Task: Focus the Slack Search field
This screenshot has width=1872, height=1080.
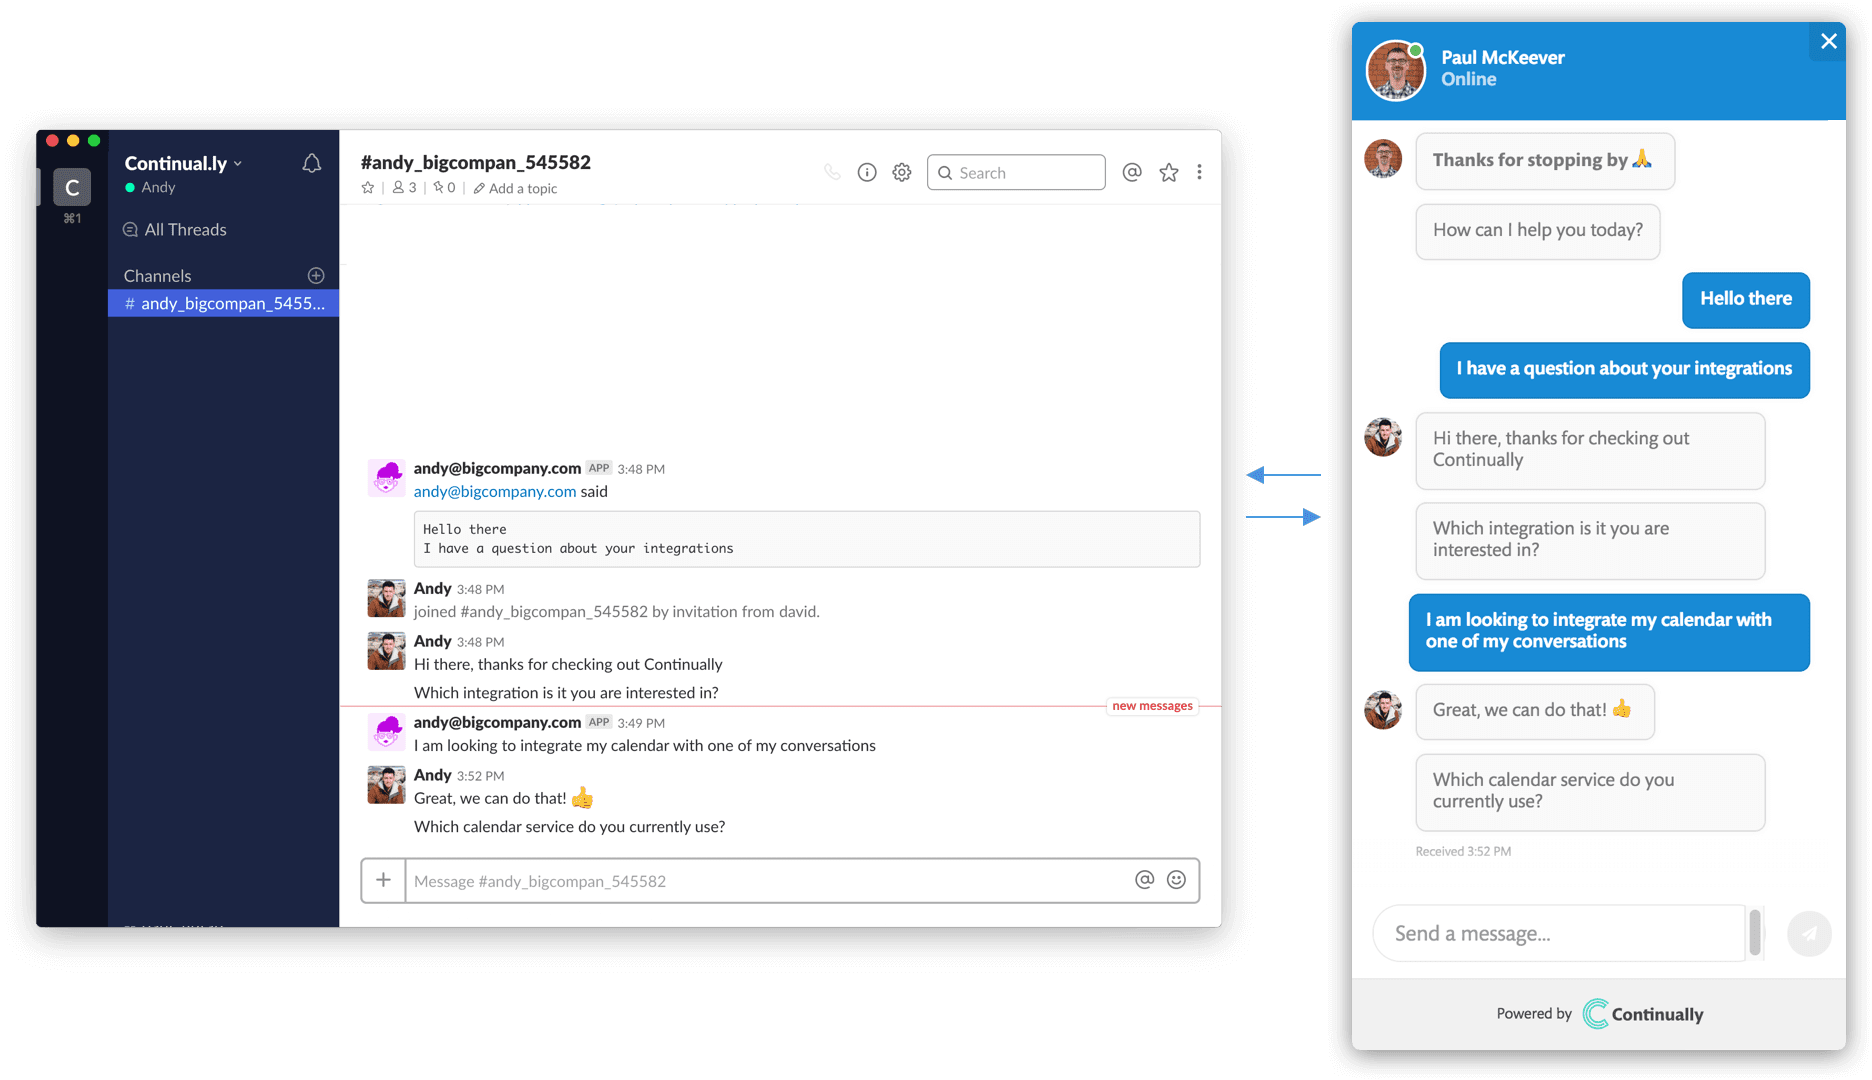Action: (1016, 172)
